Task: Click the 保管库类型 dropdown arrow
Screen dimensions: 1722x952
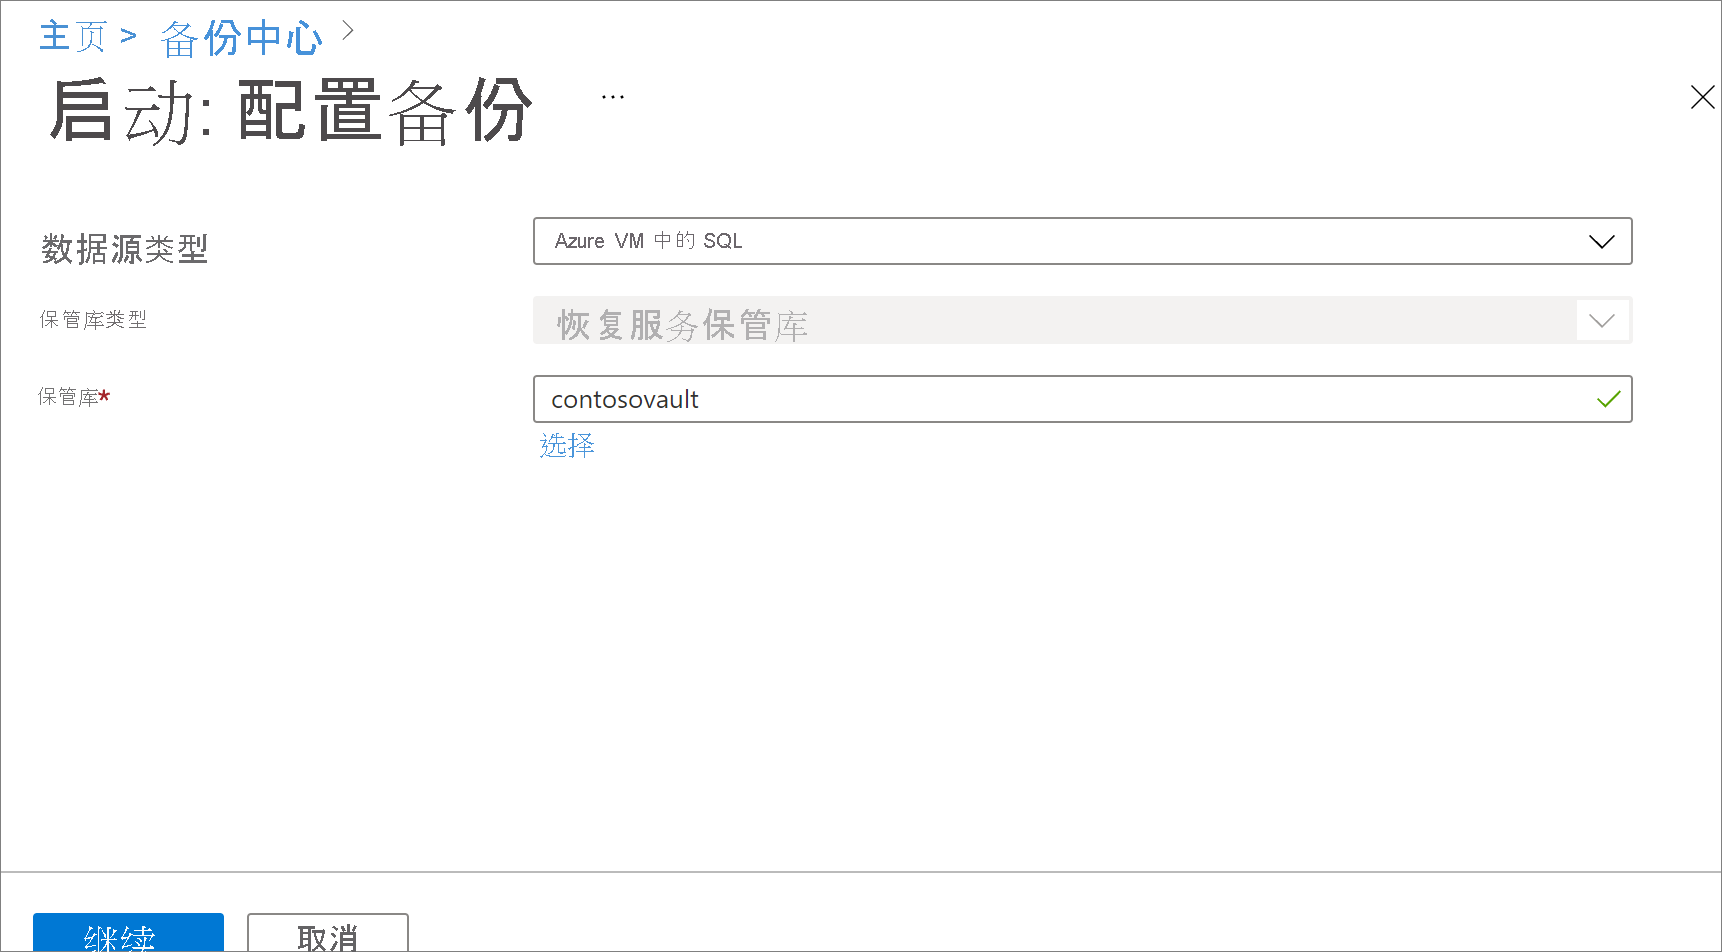Action: [x=1601, y=320]
